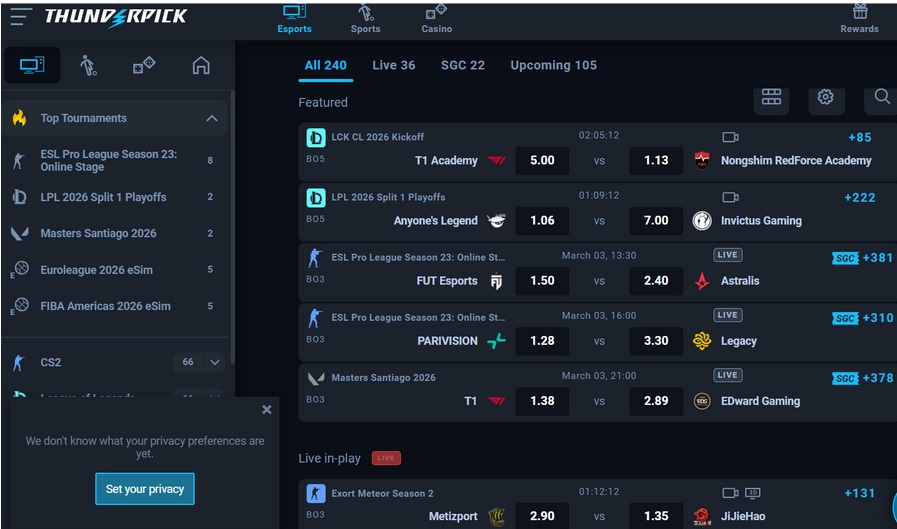Bet on JiJieHao at 1.35
This screenshot has width=897, height=529.
coord(656,516)
